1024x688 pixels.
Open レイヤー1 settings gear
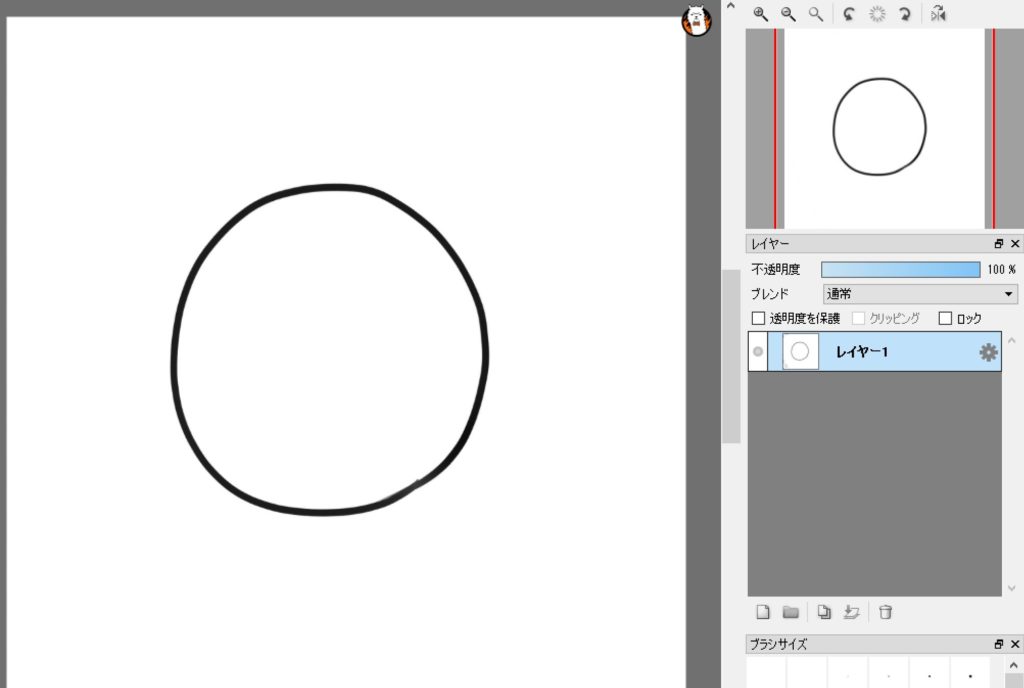coord(988,352)
